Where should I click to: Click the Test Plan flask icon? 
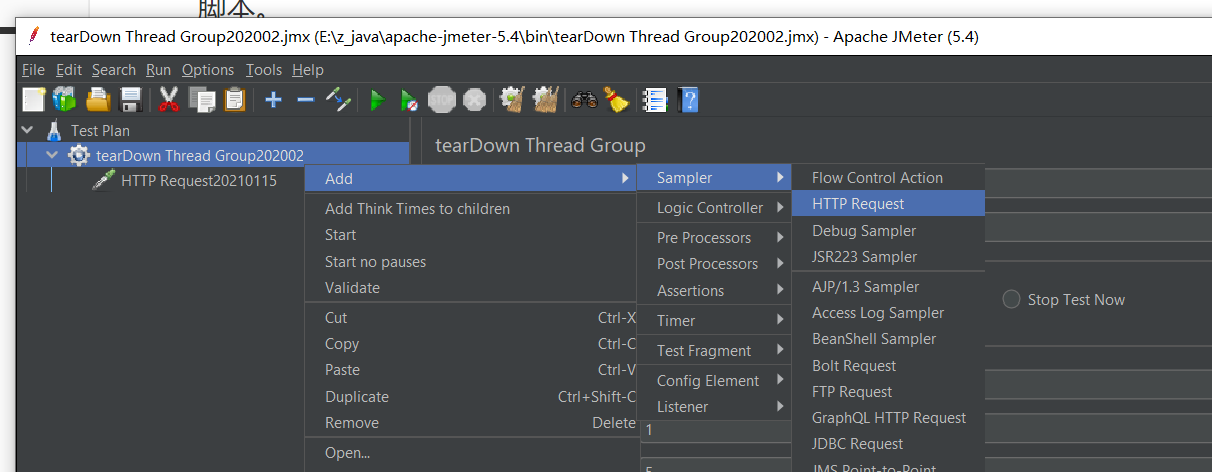tap(53, 130)
